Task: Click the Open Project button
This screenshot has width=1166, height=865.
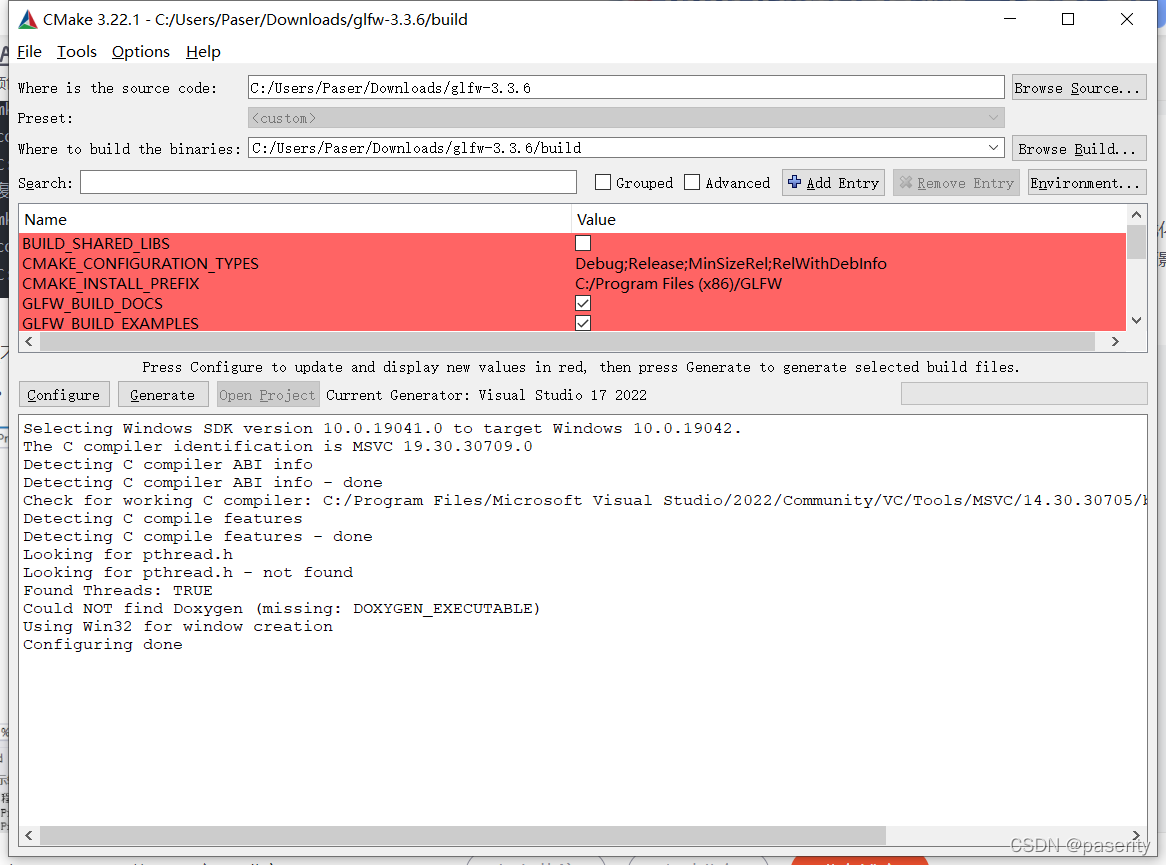Action: pyautogui.click(x=268, y=395)
